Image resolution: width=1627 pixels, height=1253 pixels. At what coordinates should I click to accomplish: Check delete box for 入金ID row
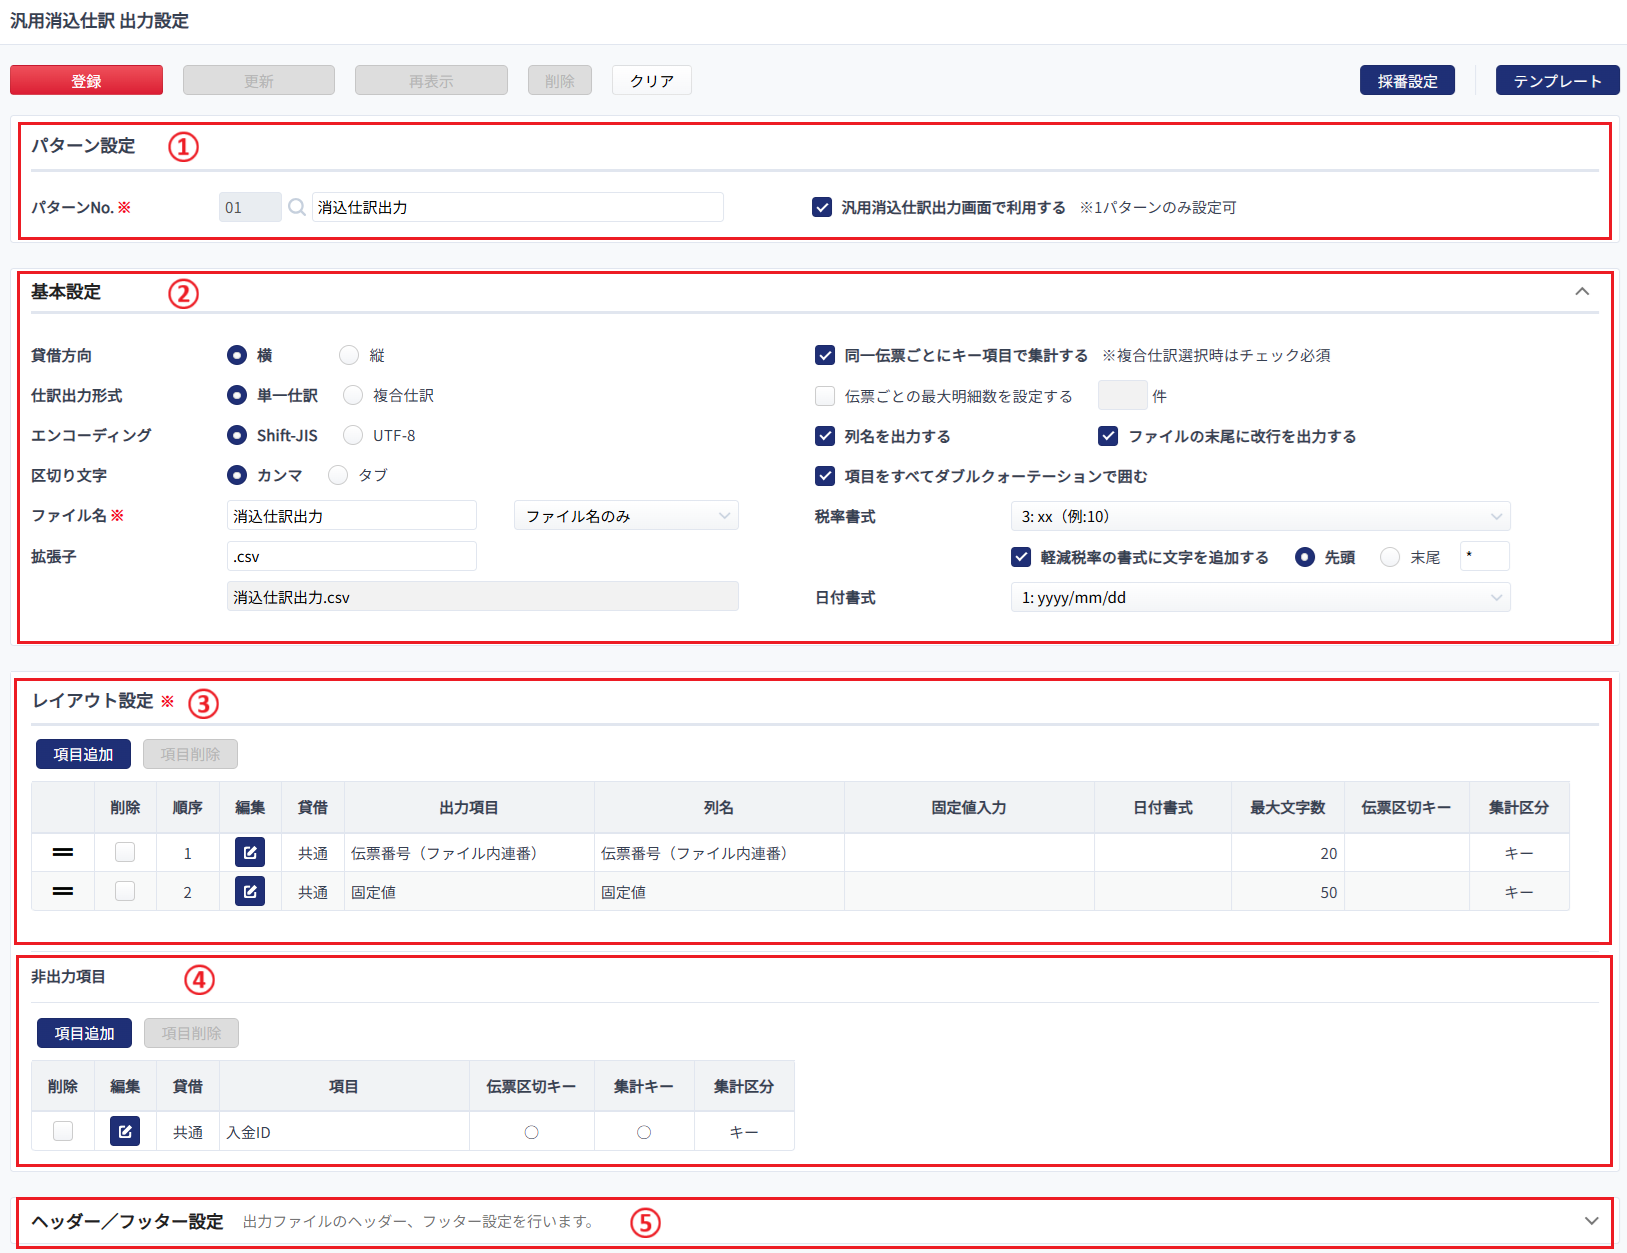click(63, 1132)
